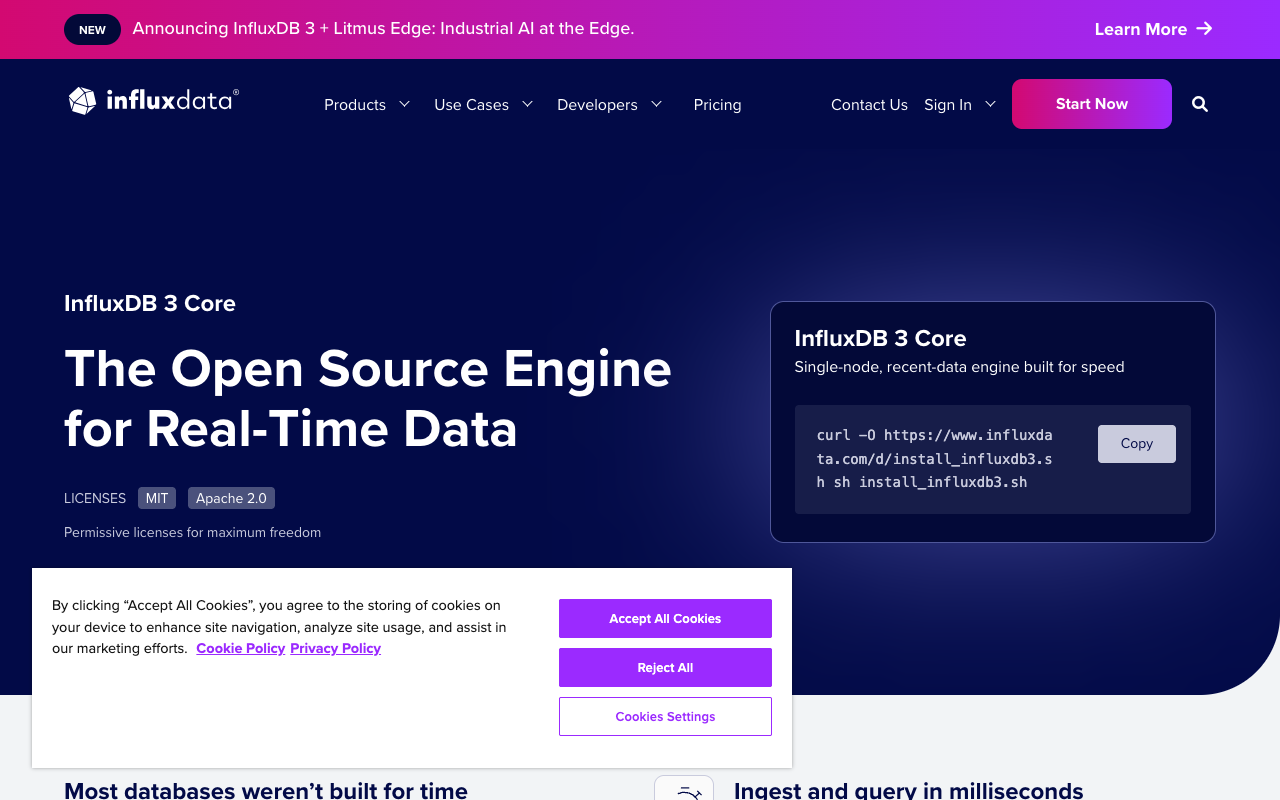The image size is (1280, 800).
Task: Click the arrow next to Learn More
Action: pyautogui.click(x=1204, y=29)
